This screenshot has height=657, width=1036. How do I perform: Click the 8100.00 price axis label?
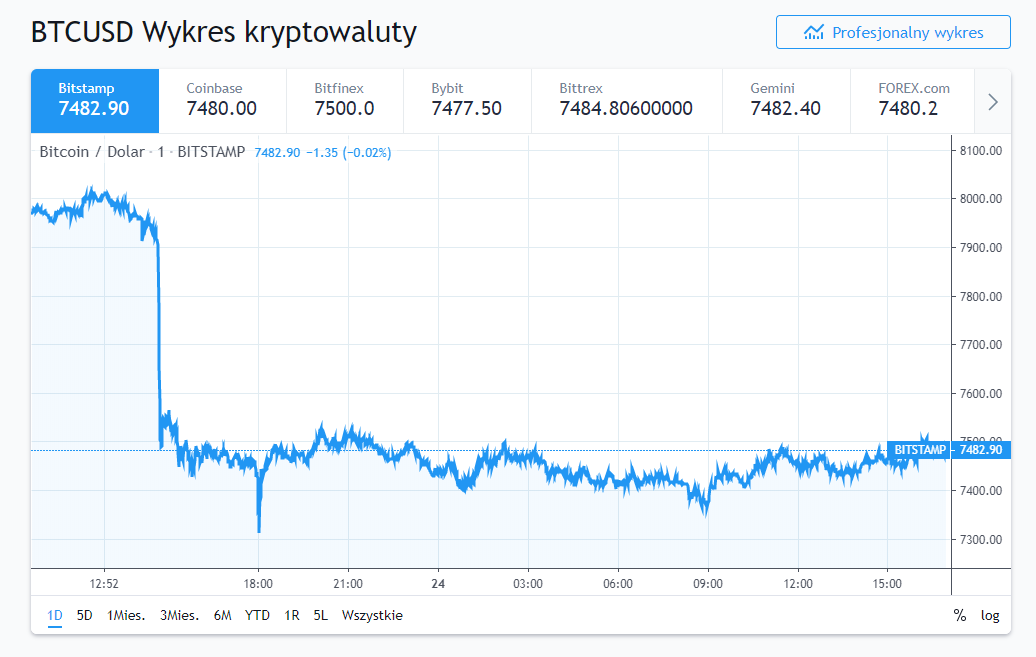pos(980,151)
